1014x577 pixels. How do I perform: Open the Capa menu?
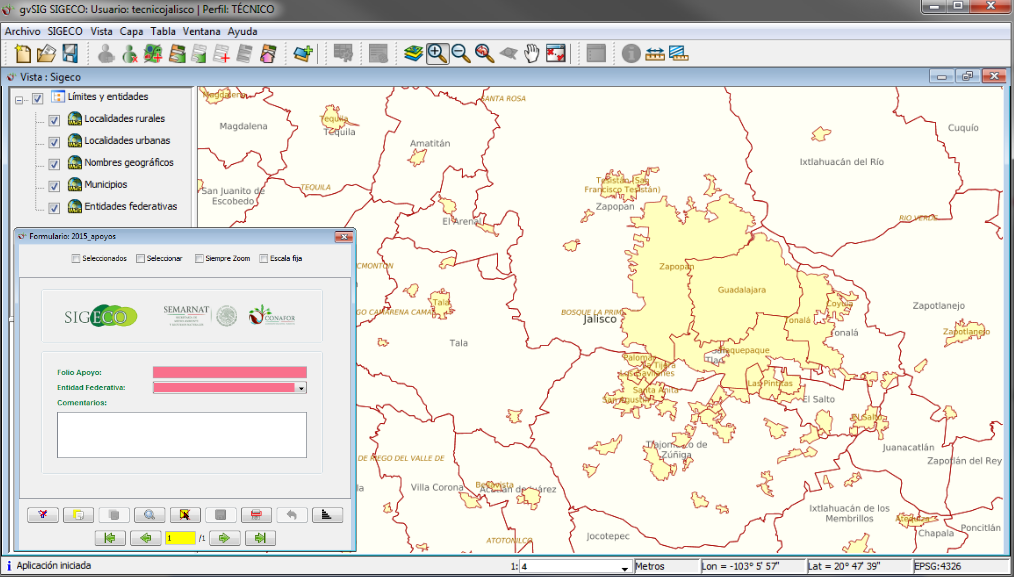131,31
